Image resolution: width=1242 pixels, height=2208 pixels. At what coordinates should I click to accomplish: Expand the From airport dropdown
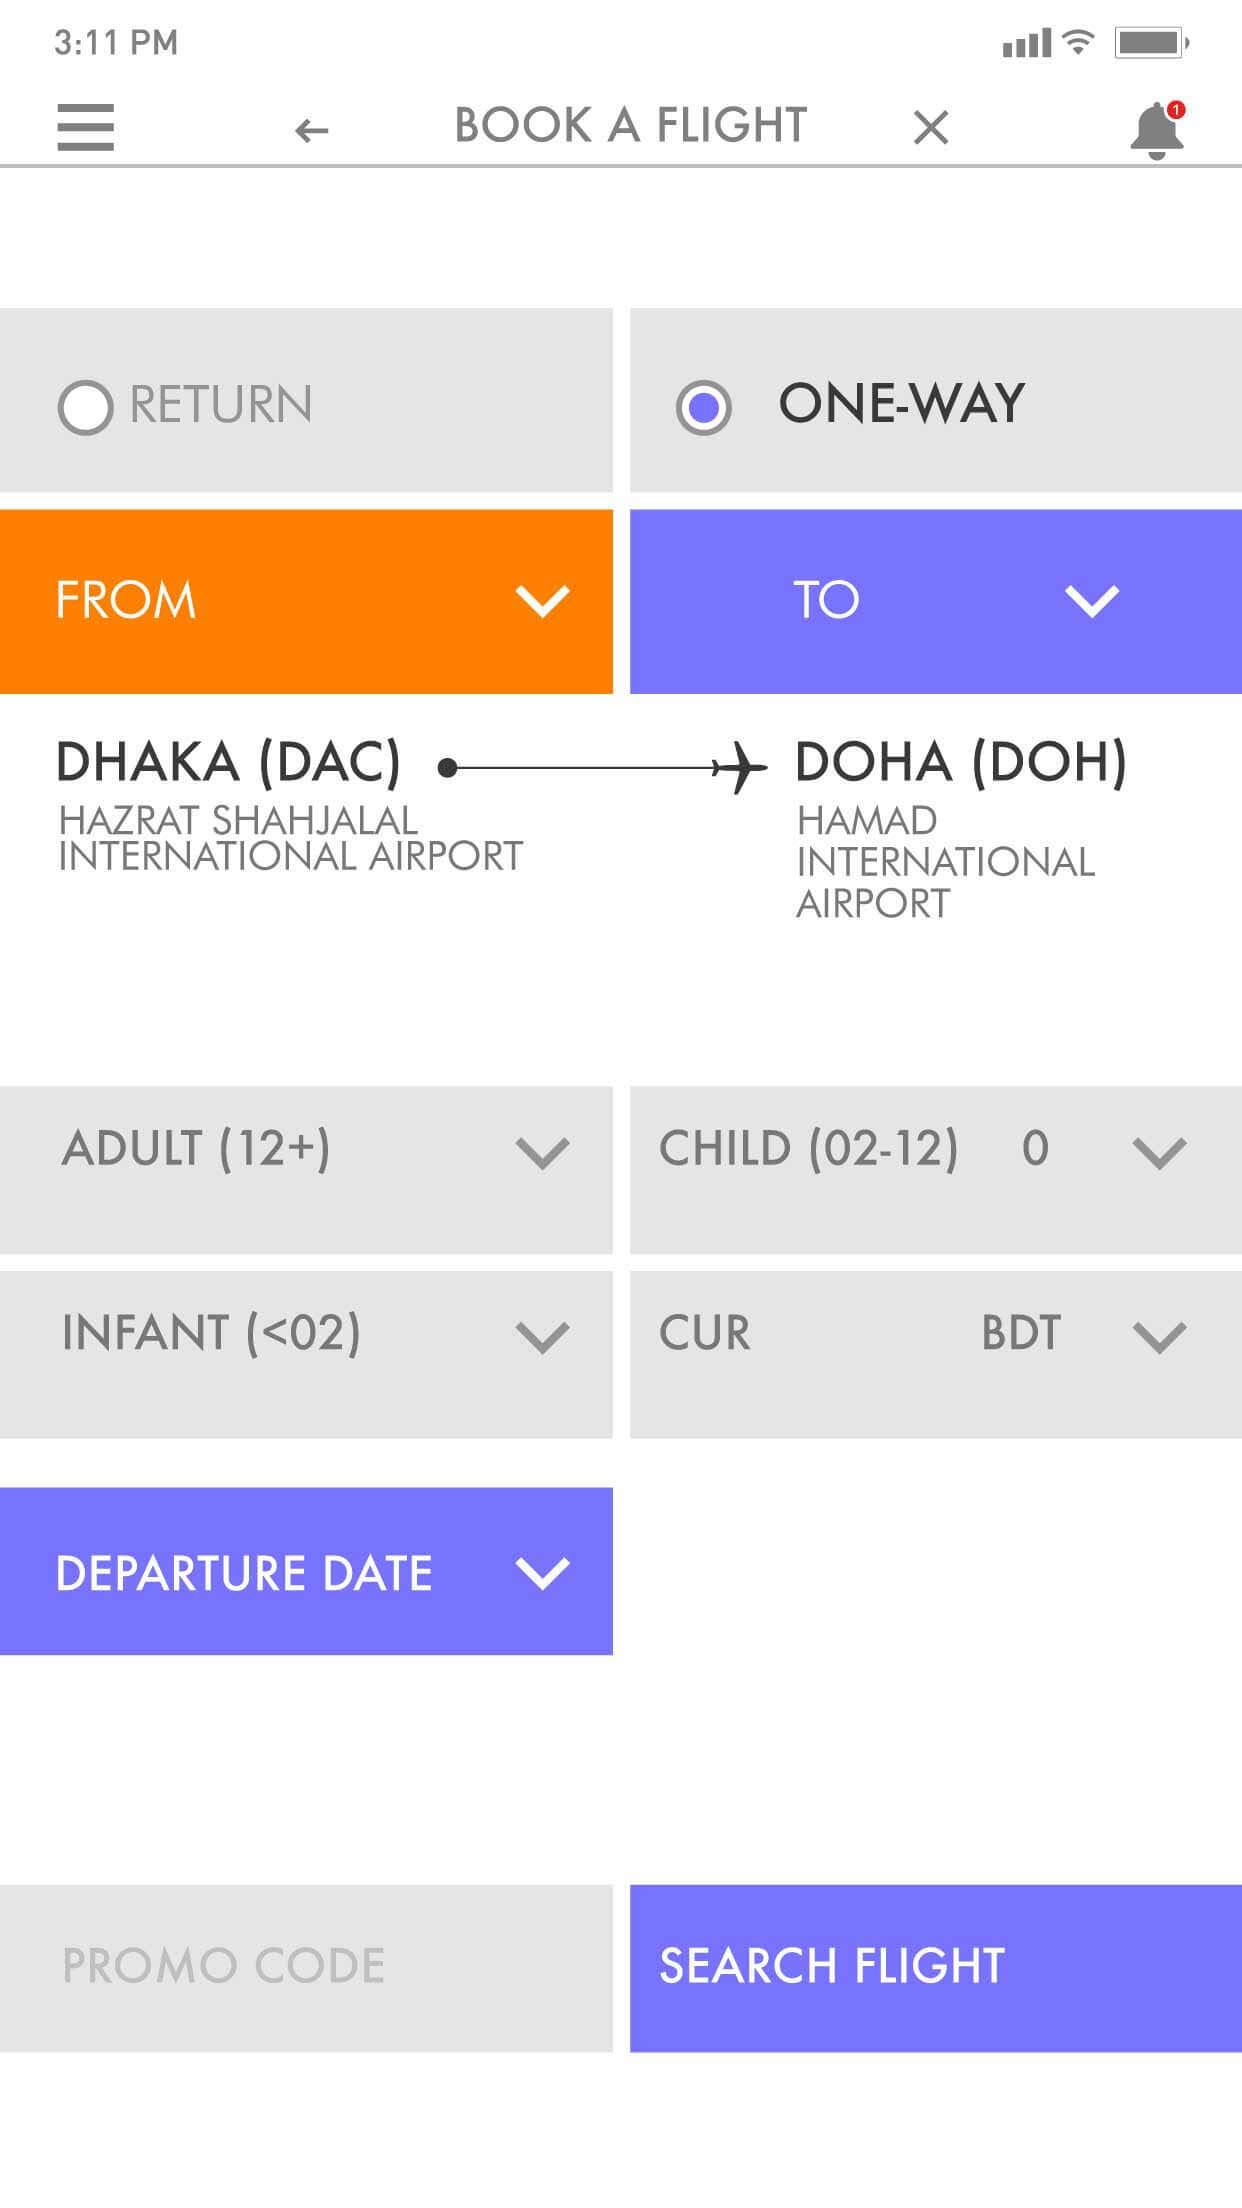(x=306, y=601)
